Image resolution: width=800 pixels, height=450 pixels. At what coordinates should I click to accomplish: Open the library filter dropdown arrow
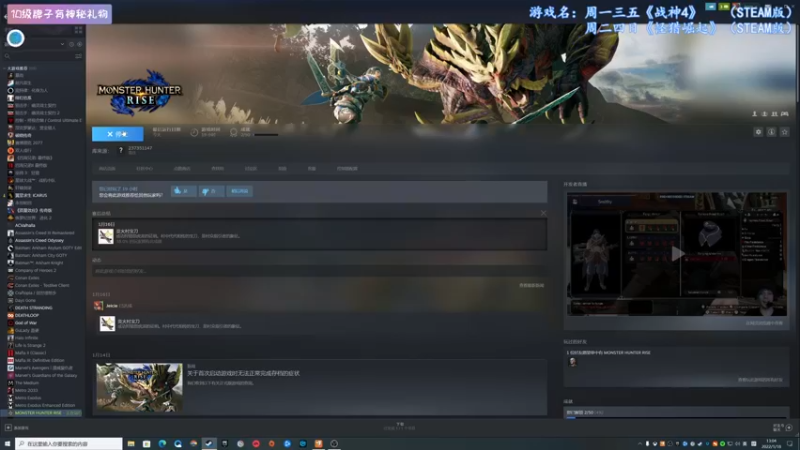pyautogui.click(x=62, y=44)
